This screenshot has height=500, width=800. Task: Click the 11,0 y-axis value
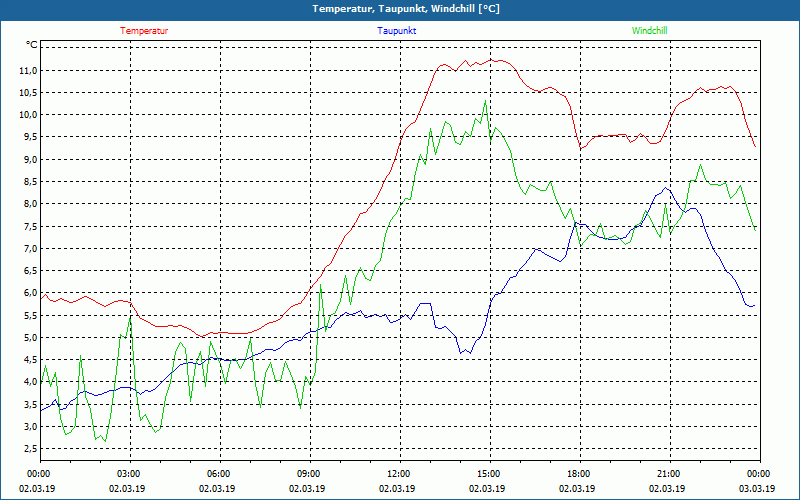coord(29,70)
